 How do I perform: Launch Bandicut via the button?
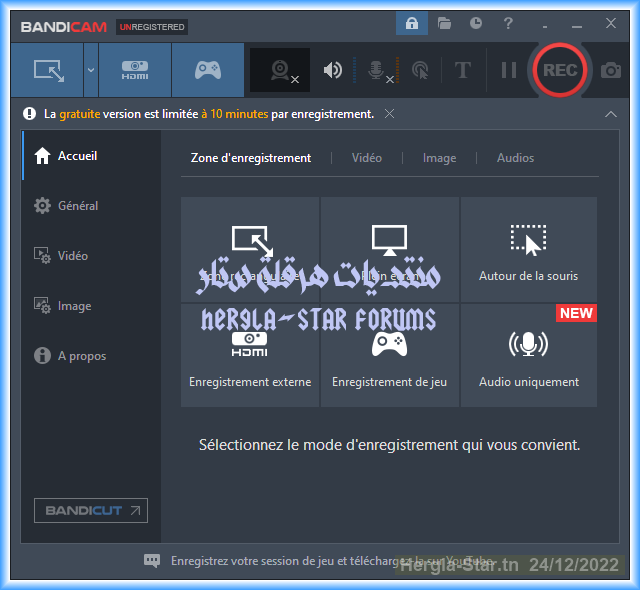tap(91, 510)
